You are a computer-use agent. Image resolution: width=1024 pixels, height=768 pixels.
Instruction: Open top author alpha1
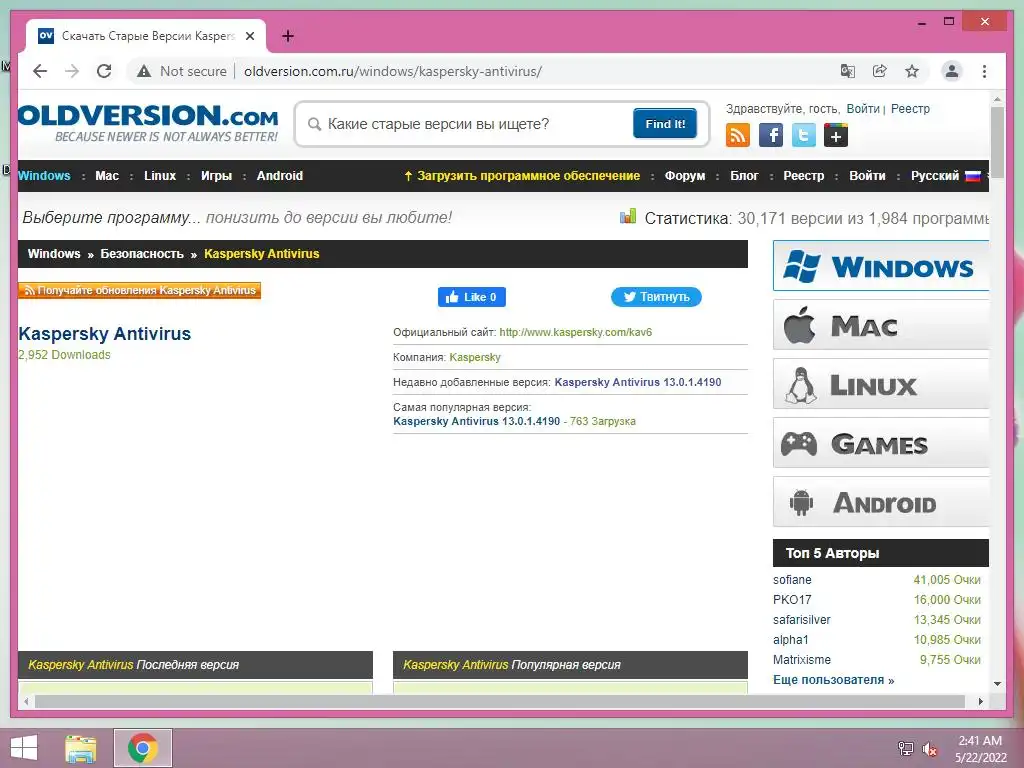[x=791, y=640]
